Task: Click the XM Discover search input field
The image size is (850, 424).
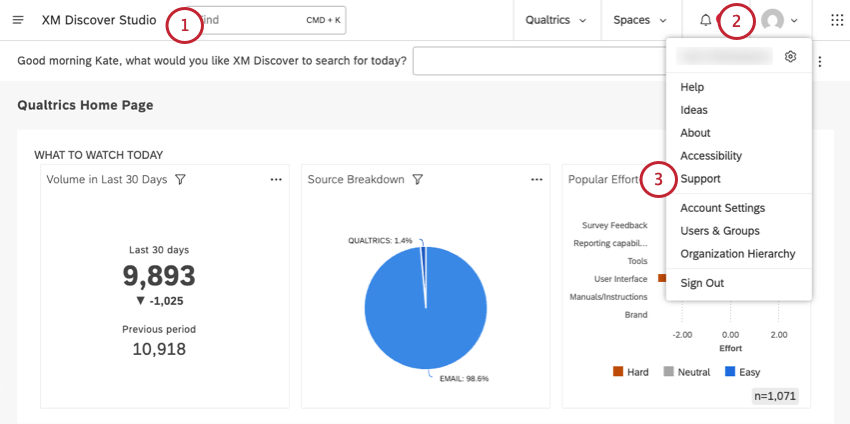Action: point(540,61)
